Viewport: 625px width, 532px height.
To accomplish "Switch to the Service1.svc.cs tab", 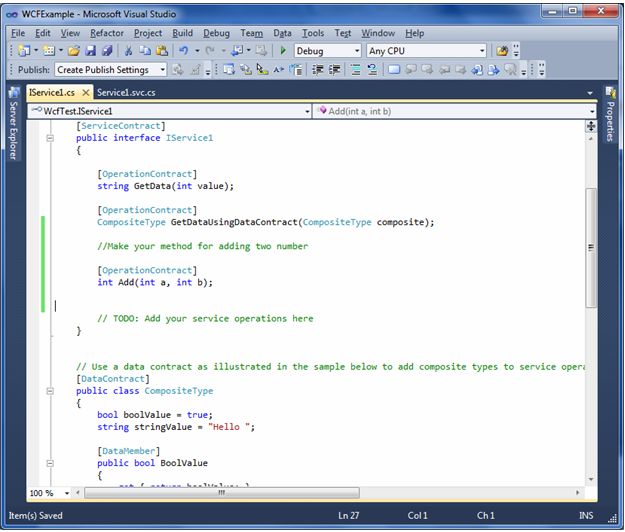I will (126, 93).
